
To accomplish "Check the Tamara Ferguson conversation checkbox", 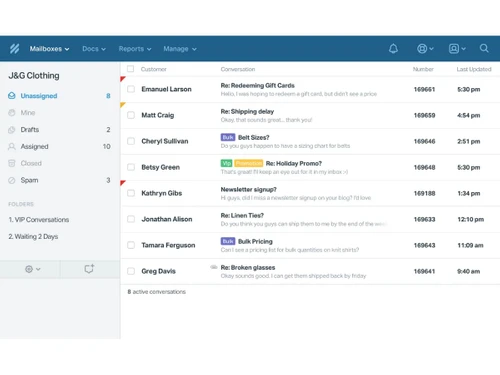I will (x=131, y=245).
